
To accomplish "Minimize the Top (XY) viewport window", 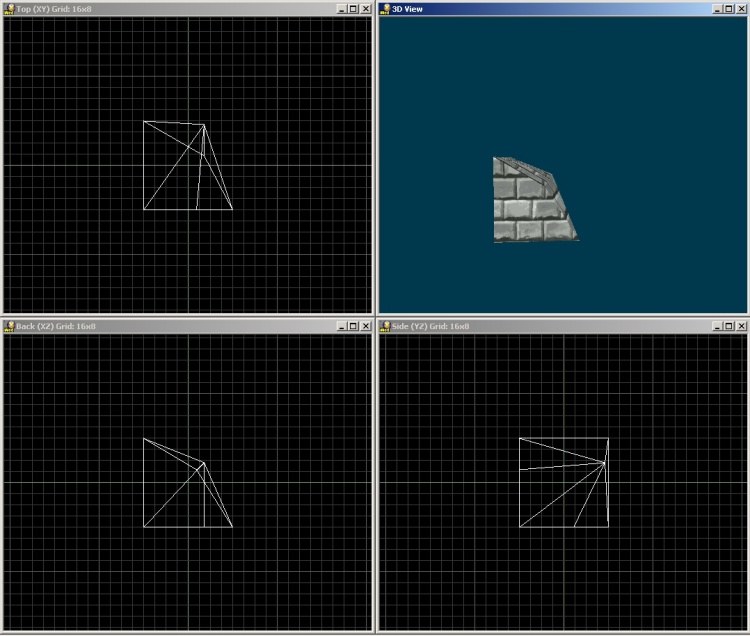I will 341,8.
